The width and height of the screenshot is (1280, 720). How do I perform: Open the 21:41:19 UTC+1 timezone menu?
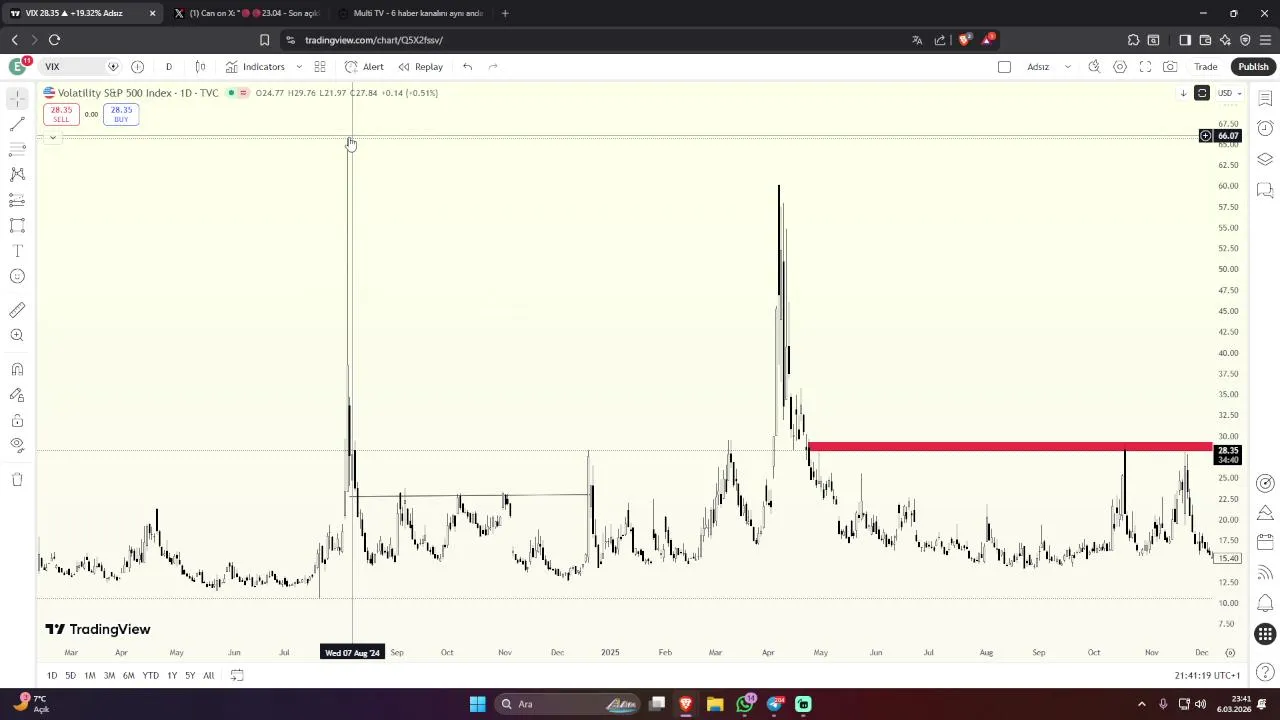point(1207,676)
